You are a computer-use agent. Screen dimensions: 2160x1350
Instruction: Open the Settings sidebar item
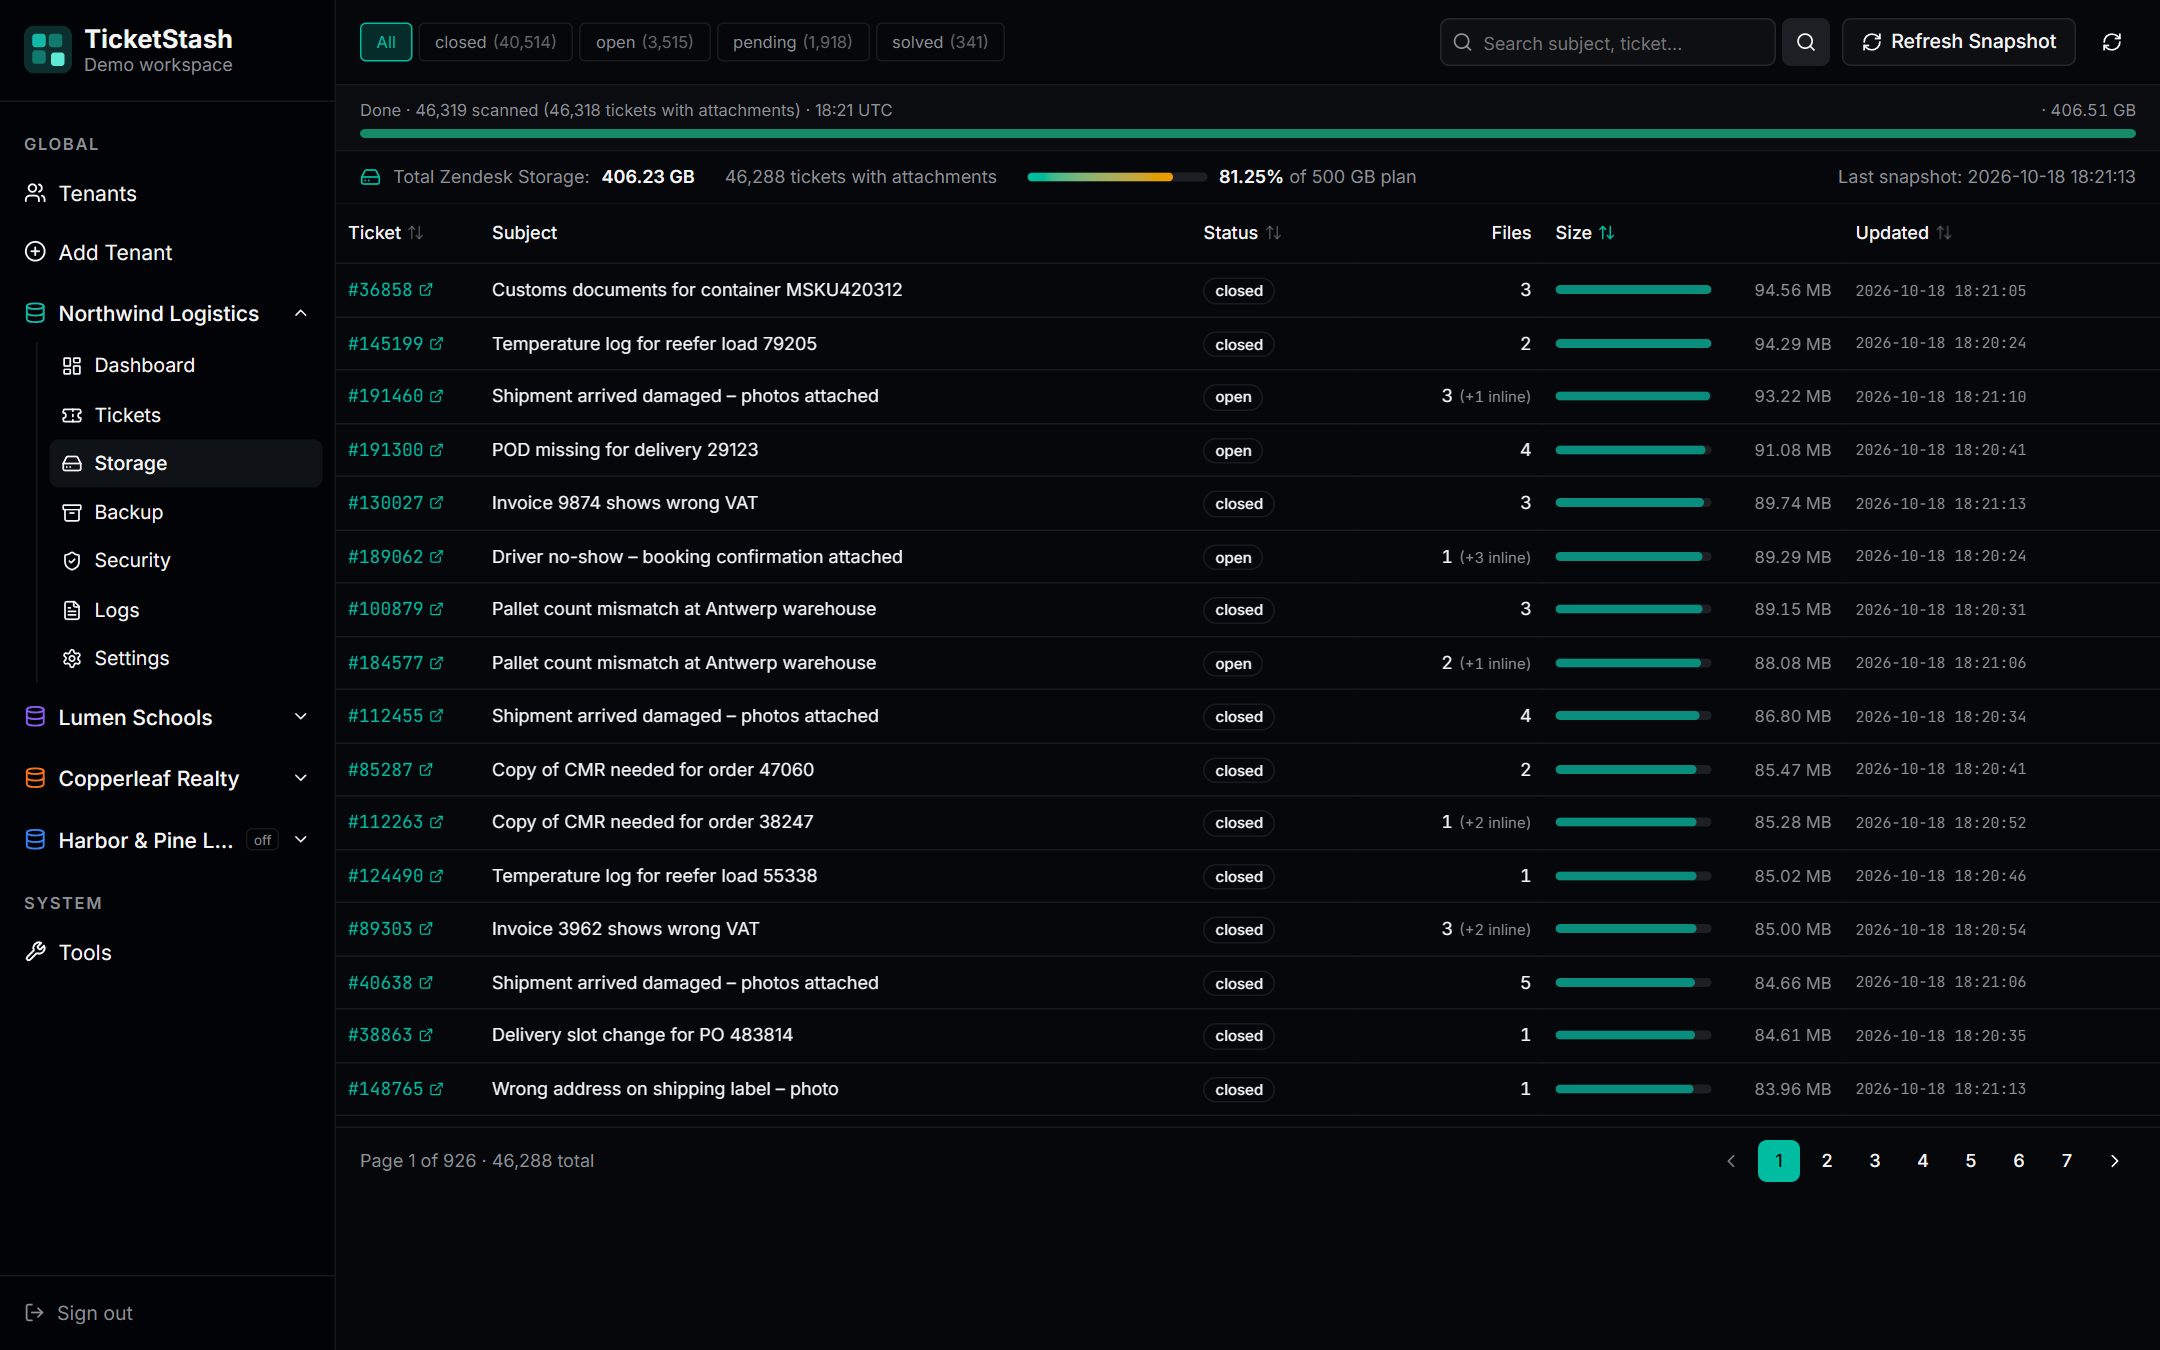[x=185, y=658]
